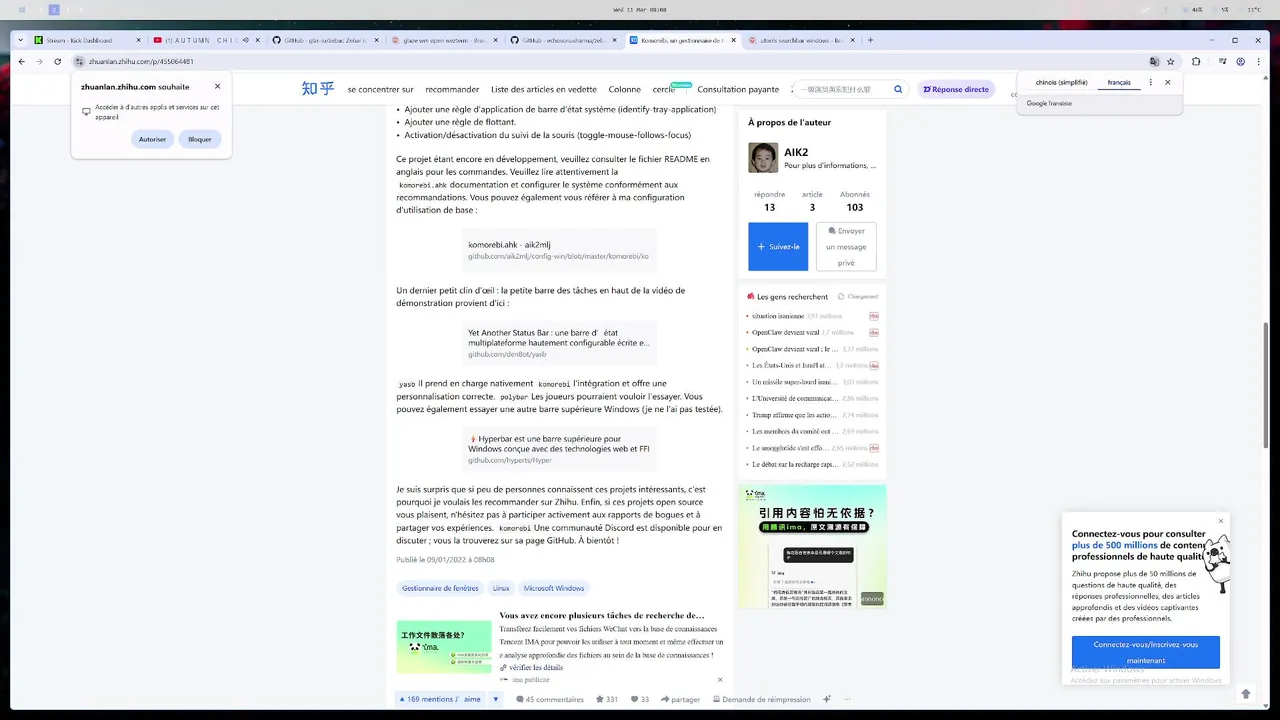Bookmark this page with the star icon
This screenshot has width=1280, height=720.
point(1171,61)
